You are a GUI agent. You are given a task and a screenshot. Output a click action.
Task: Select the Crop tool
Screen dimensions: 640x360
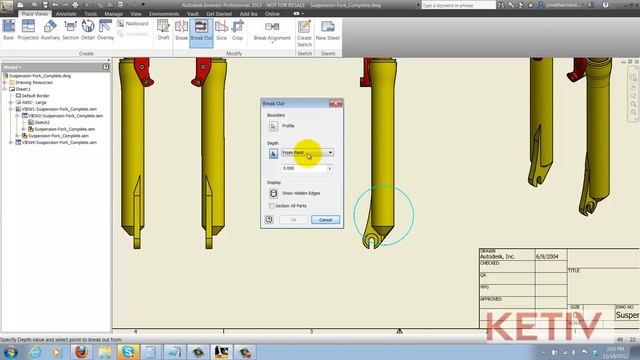[x=237, y=30]
